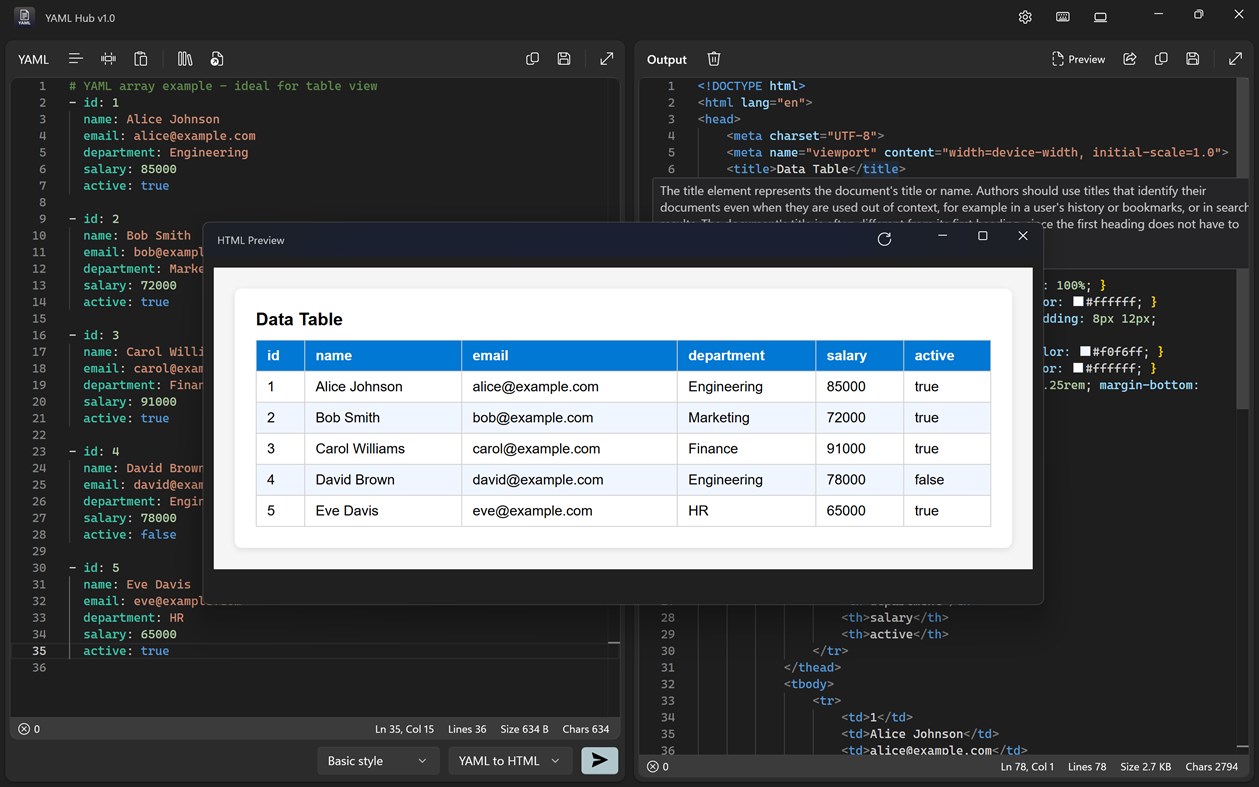Click the Output editor vertical scrollbar thumb

(1243, 244)
